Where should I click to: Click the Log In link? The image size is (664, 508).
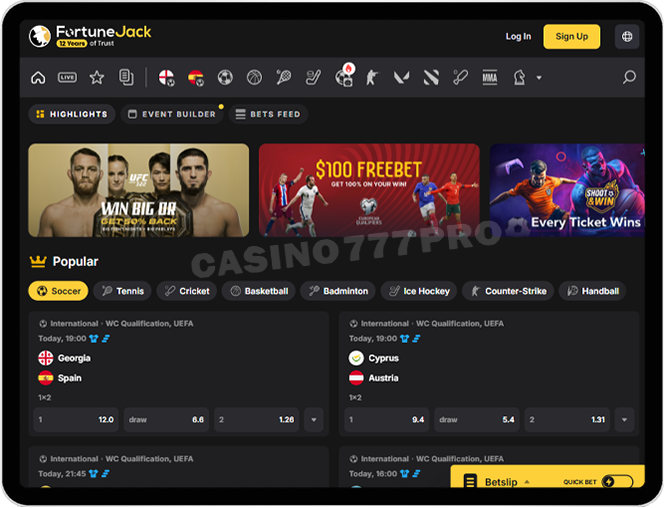(x=518, y=36)
